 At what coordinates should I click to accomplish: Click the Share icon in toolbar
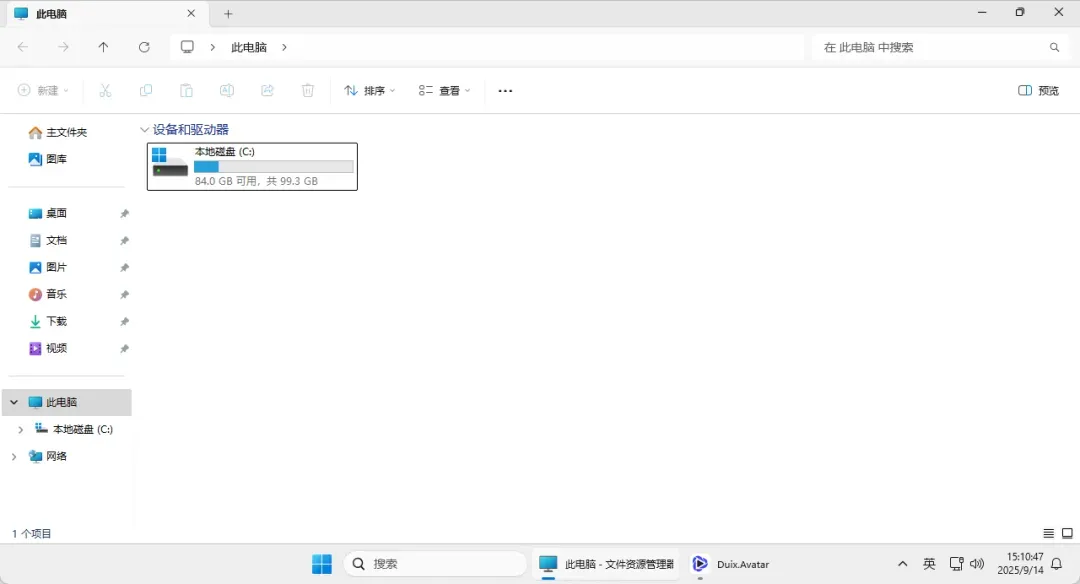pos(267,91)
